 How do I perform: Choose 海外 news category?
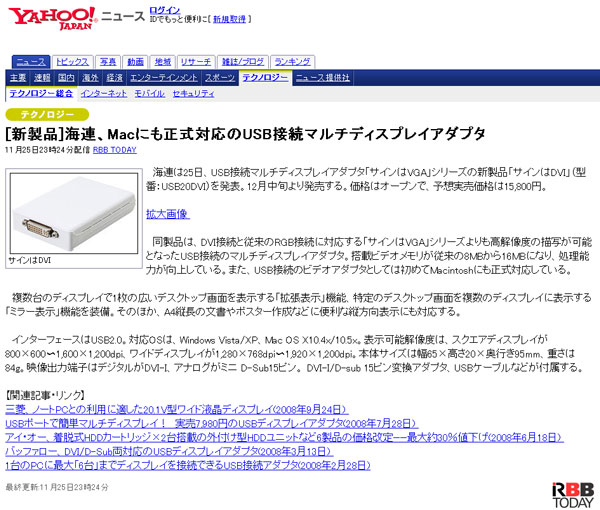coord(90,78)
